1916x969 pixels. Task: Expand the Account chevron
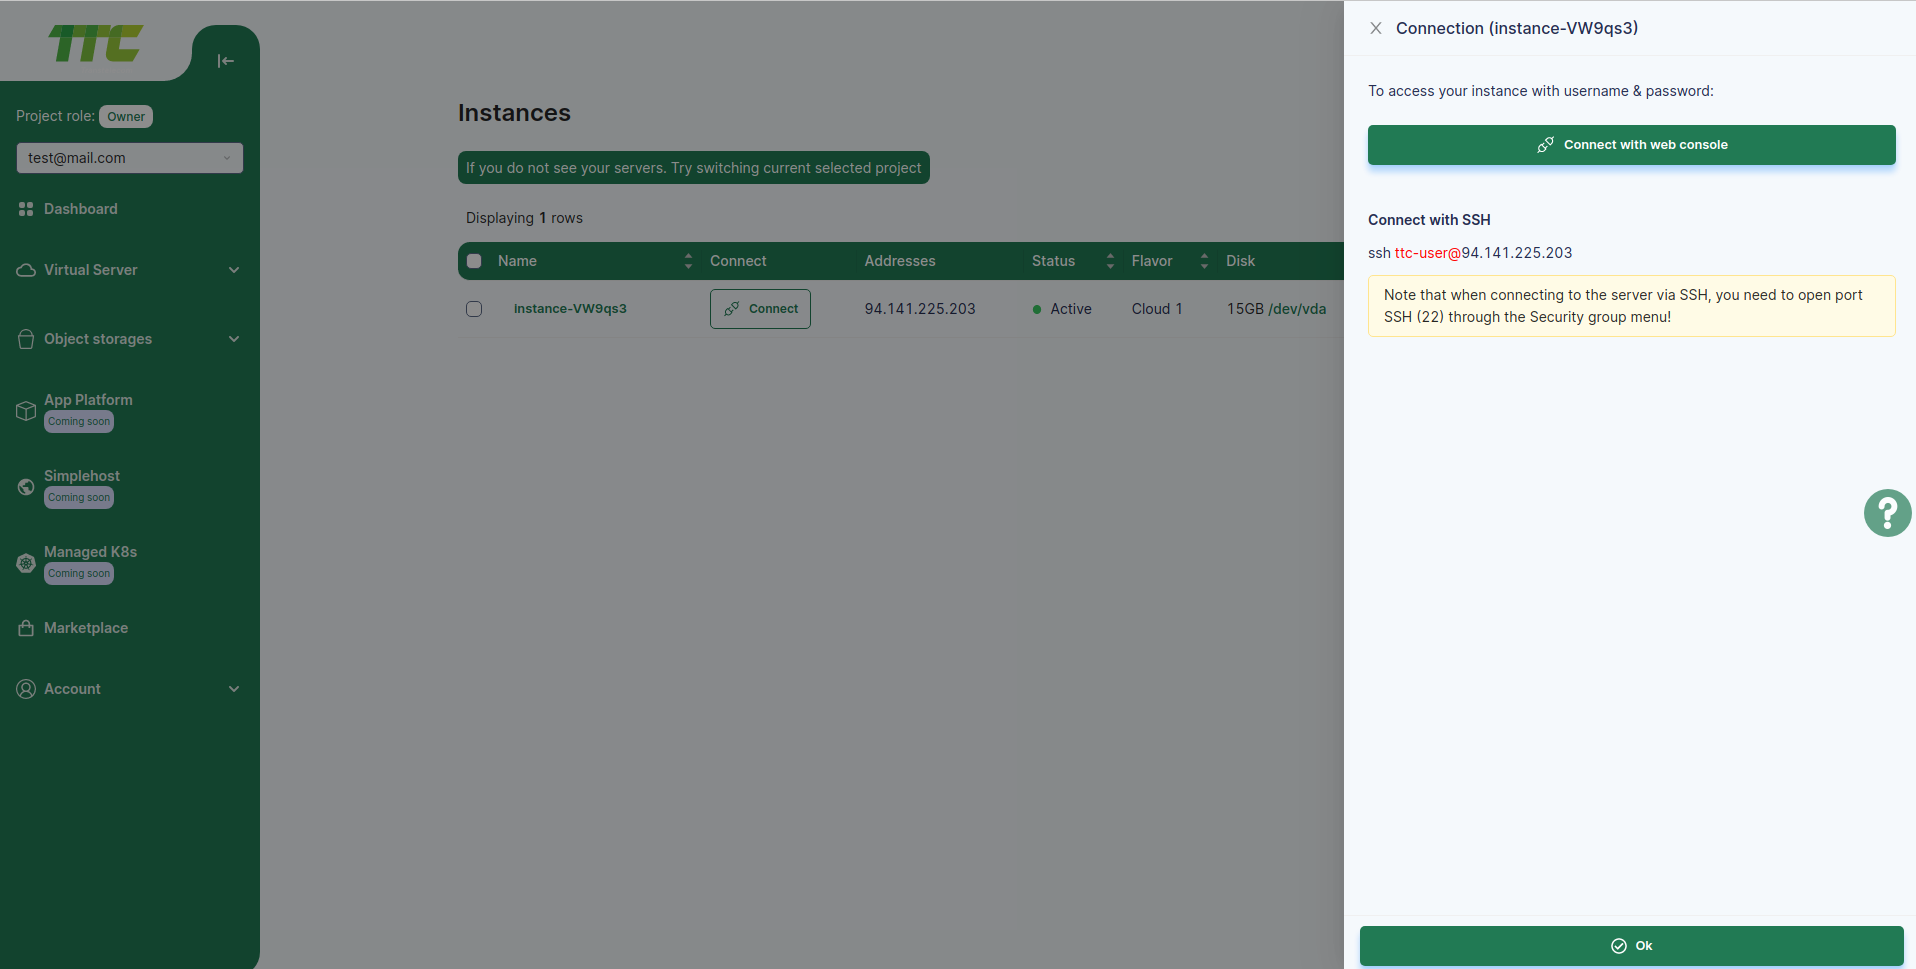click(234, 689)
